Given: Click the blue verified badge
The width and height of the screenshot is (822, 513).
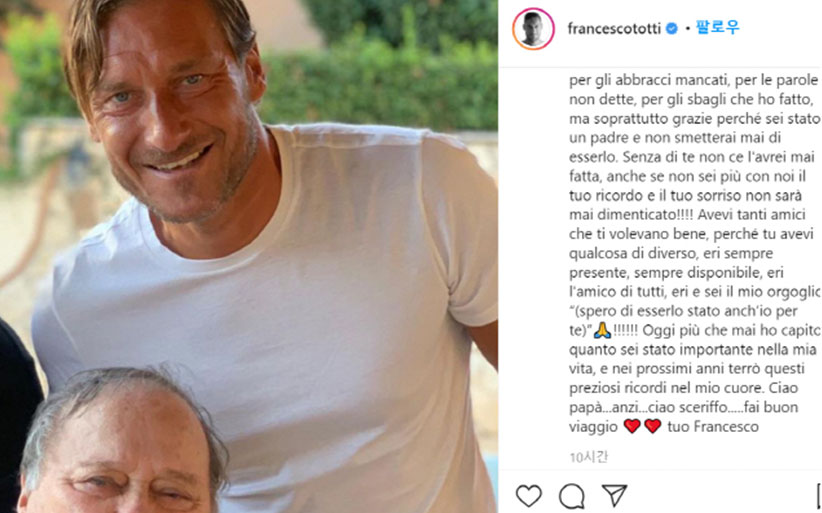Looking at the screenshot, I should tap(672, 29).
